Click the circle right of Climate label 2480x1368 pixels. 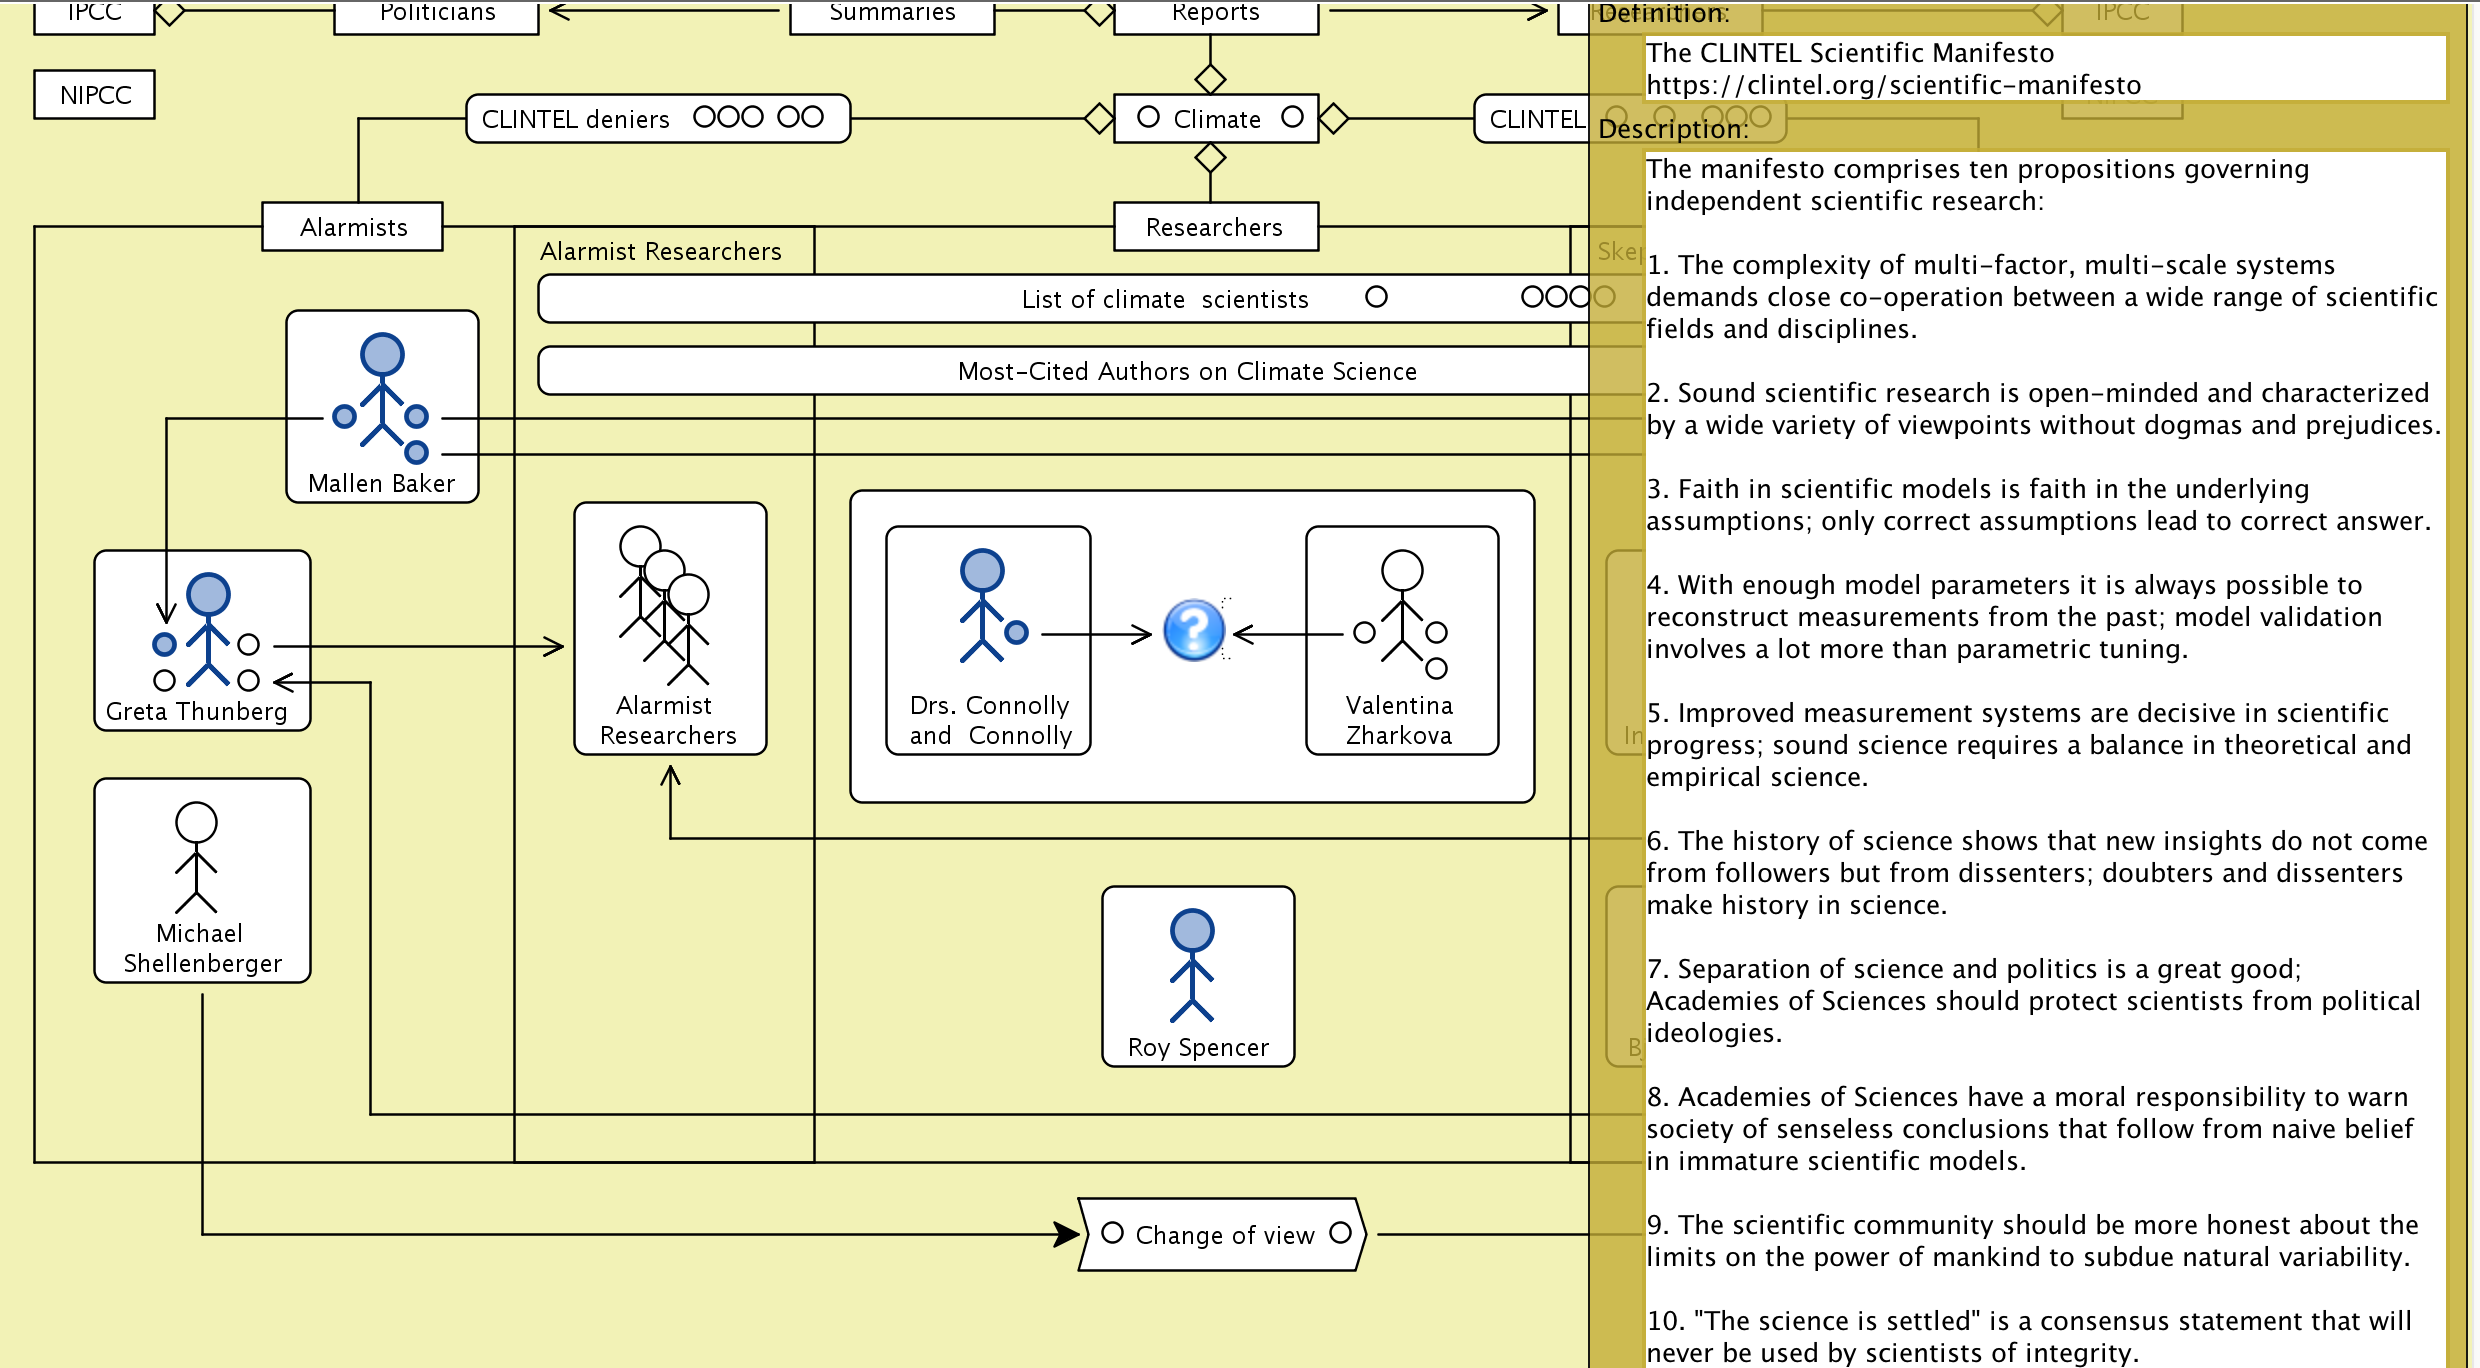point(1292,117)
